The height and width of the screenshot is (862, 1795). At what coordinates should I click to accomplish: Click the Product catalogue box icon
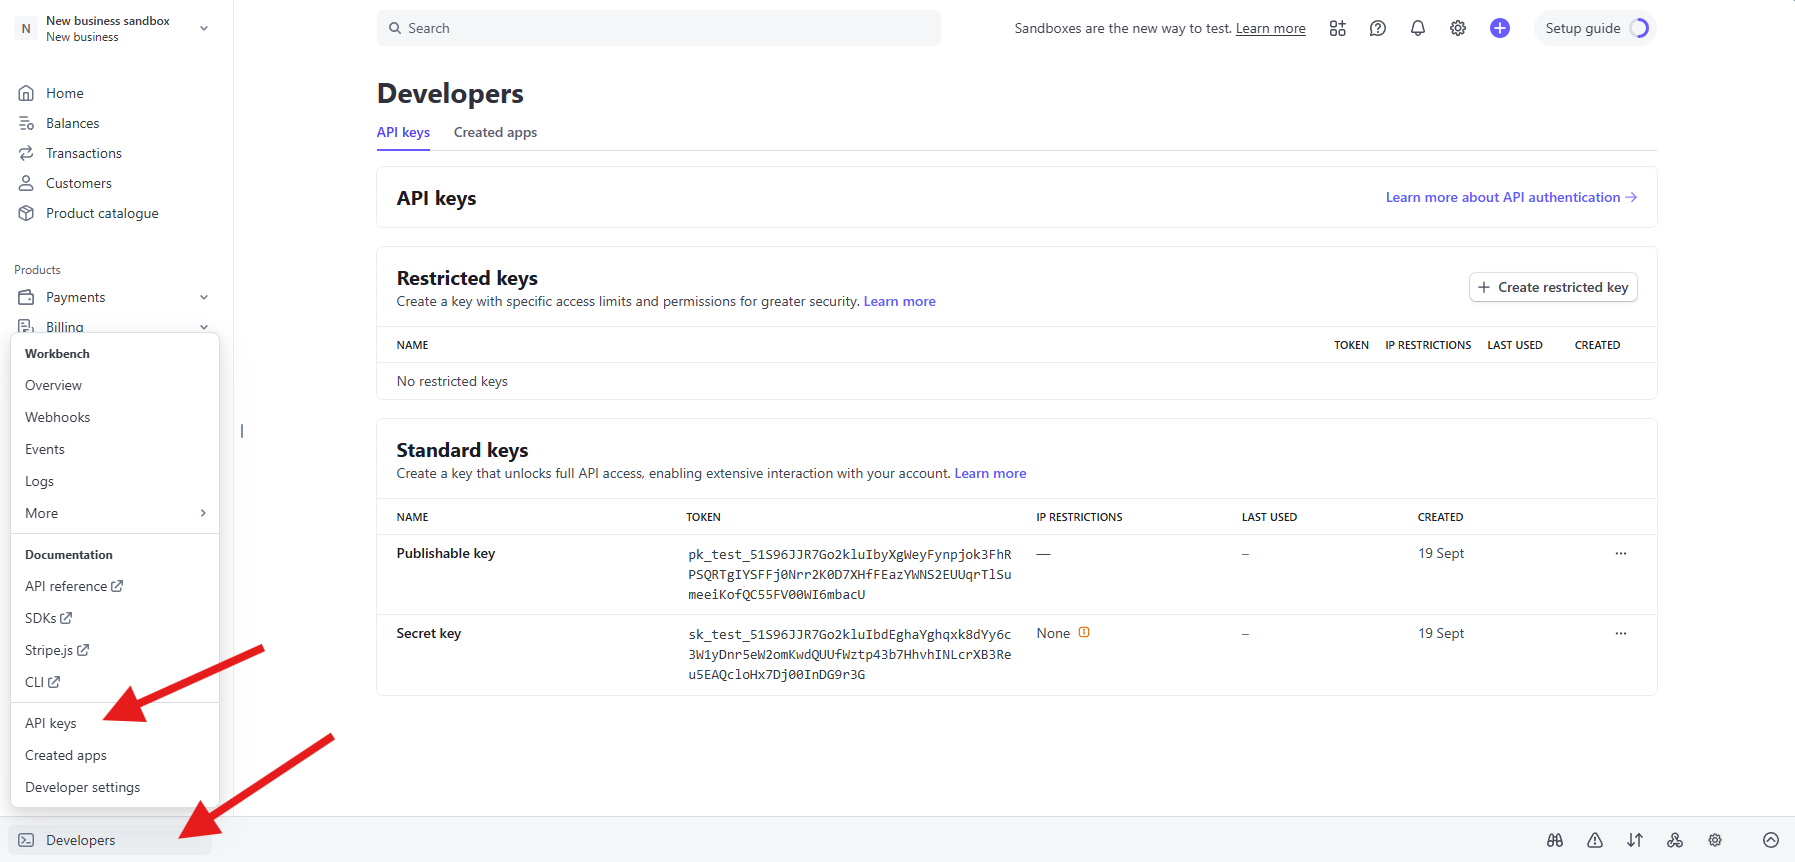[x=26, y=213]
